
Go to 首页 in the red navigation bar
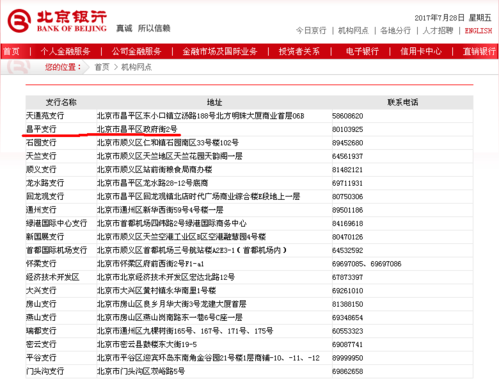pyautogui.click(x=11, y=51)
